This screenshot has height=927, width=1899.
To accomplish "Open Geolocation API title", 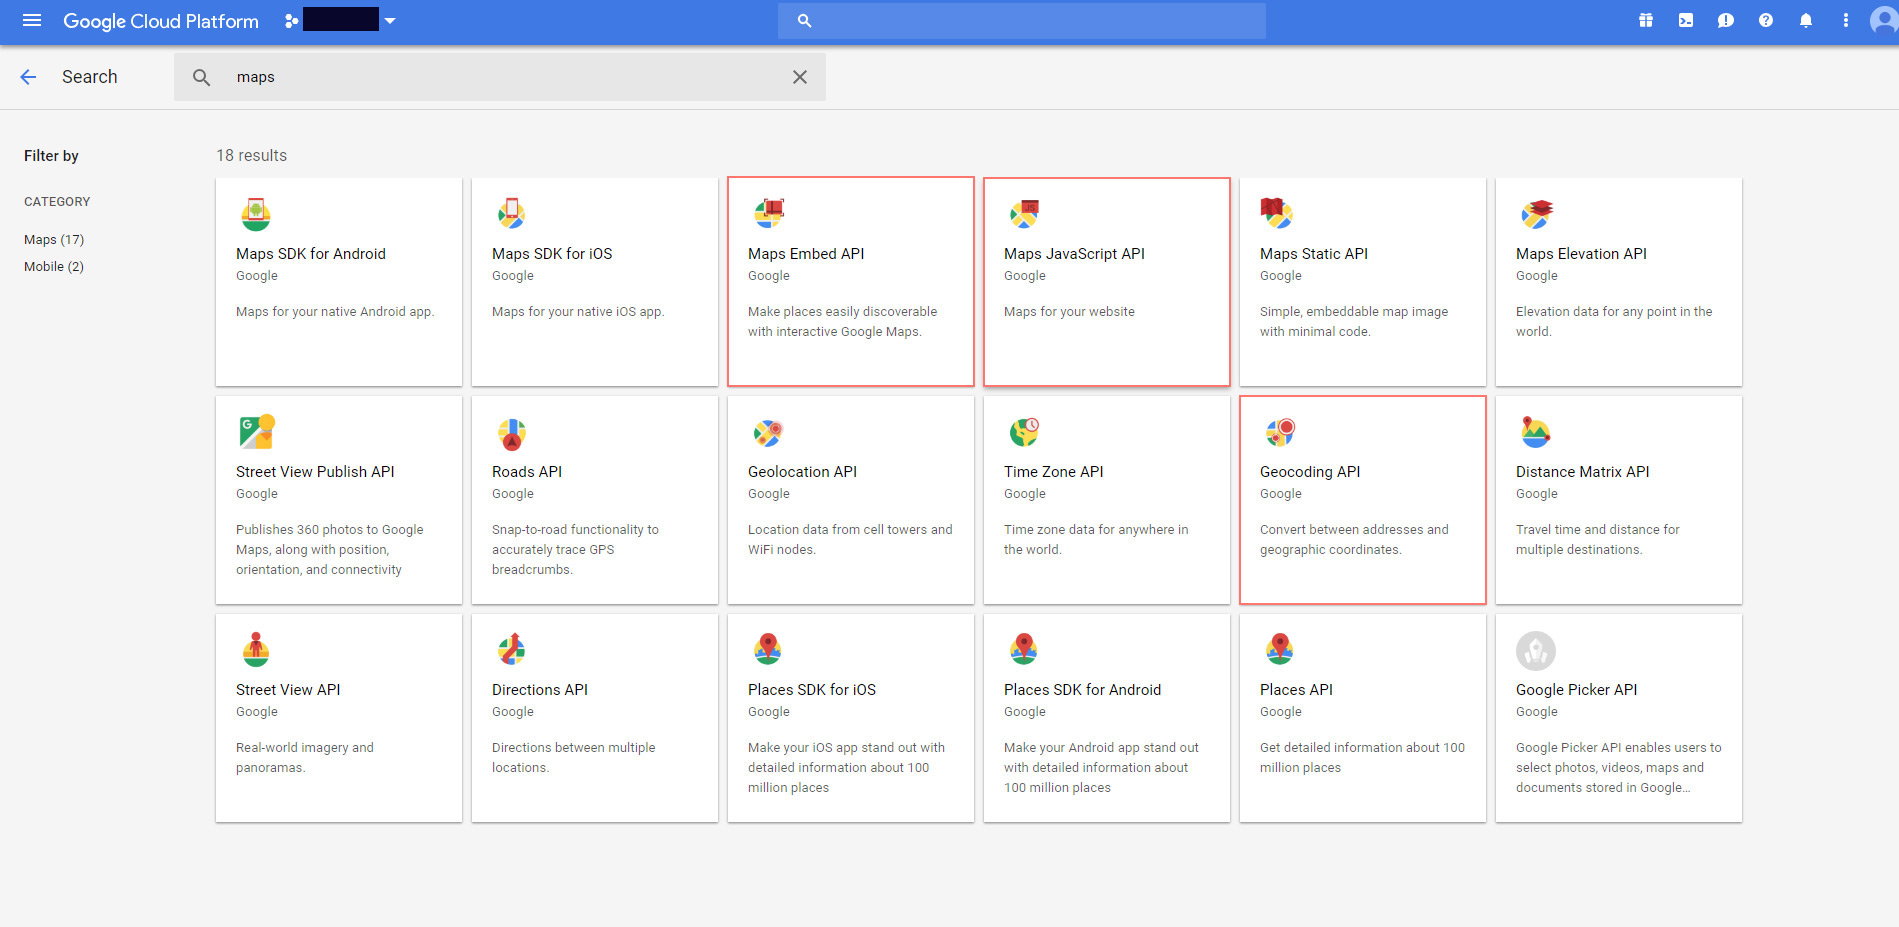I will click(x=802, y=472).
